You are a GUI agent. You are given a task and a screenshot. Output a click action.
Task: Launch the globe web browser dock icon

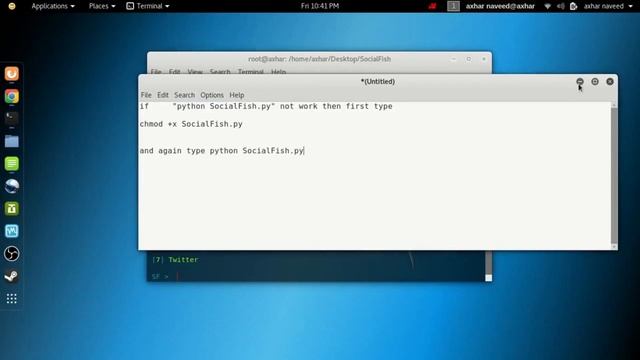point(12,186)
